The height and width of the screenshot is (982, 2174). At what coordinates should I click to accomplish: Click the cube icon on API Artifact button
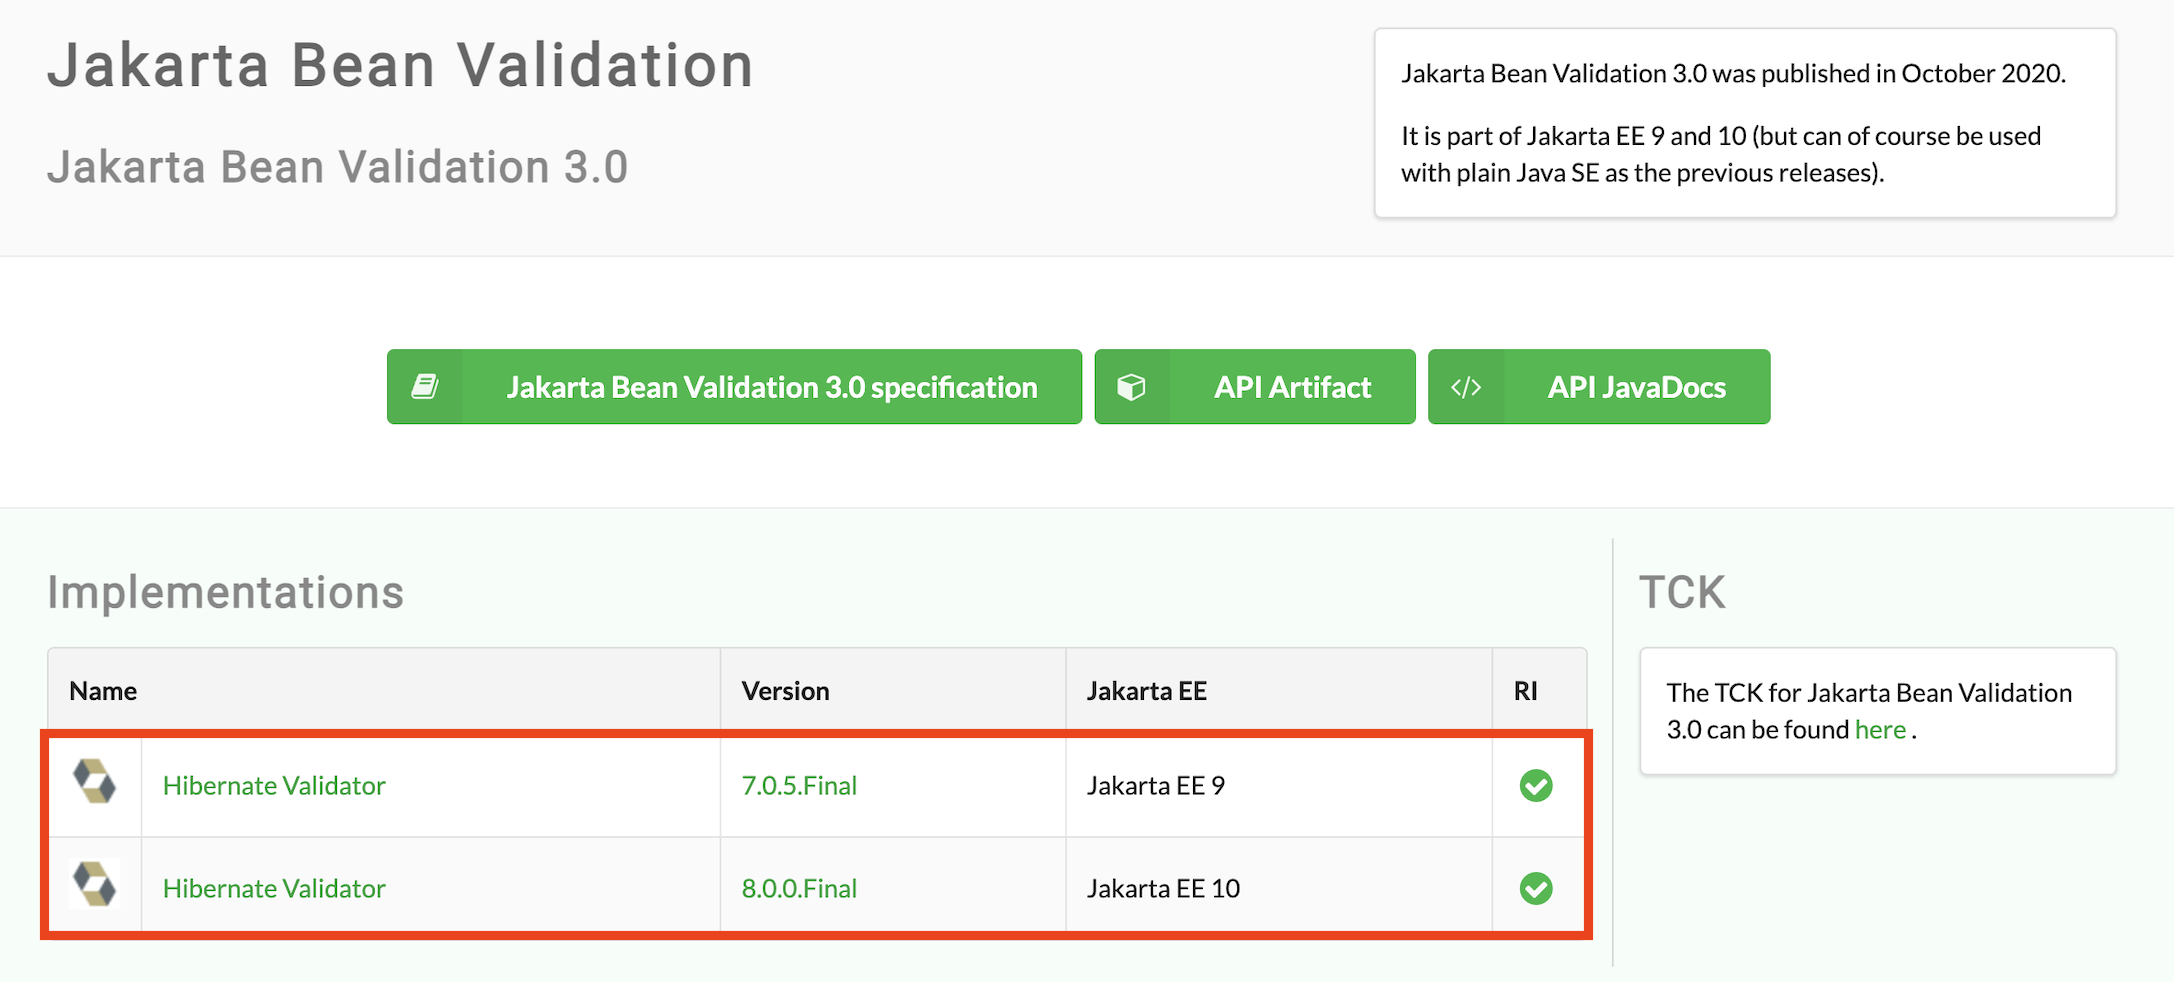1131,387
